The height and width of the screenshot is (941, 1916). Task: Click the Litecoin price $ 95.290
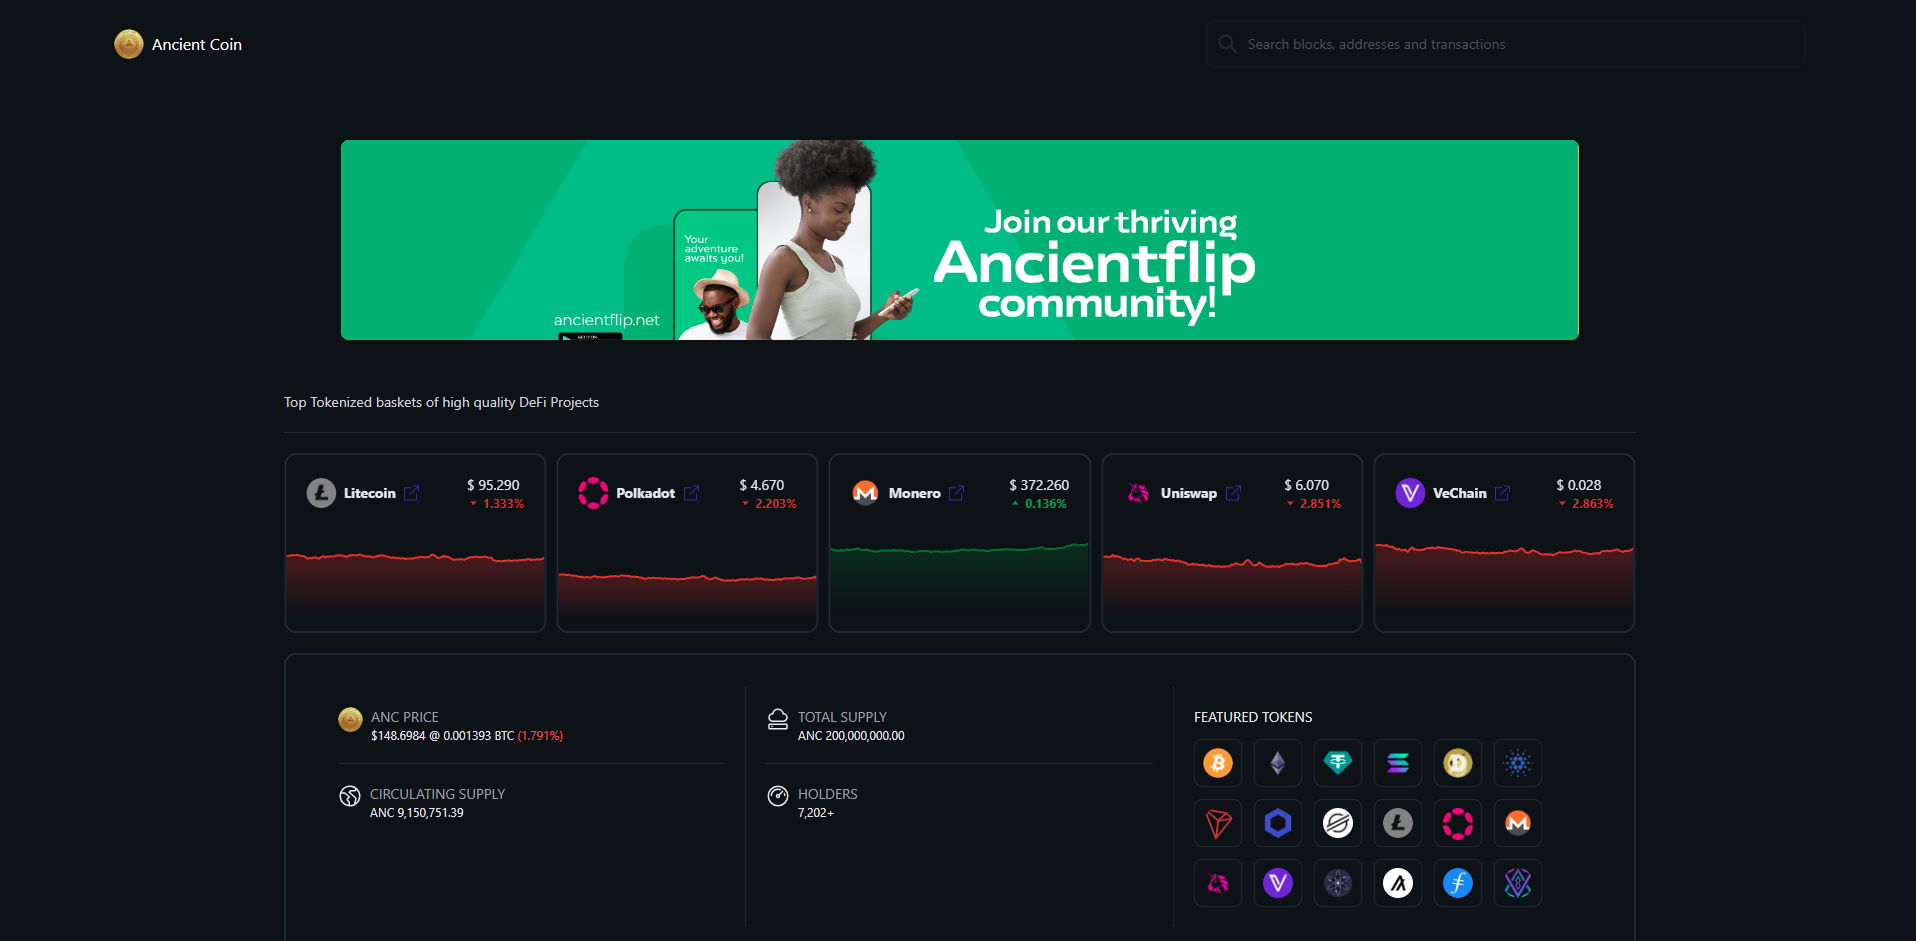[x=493, y=485]
